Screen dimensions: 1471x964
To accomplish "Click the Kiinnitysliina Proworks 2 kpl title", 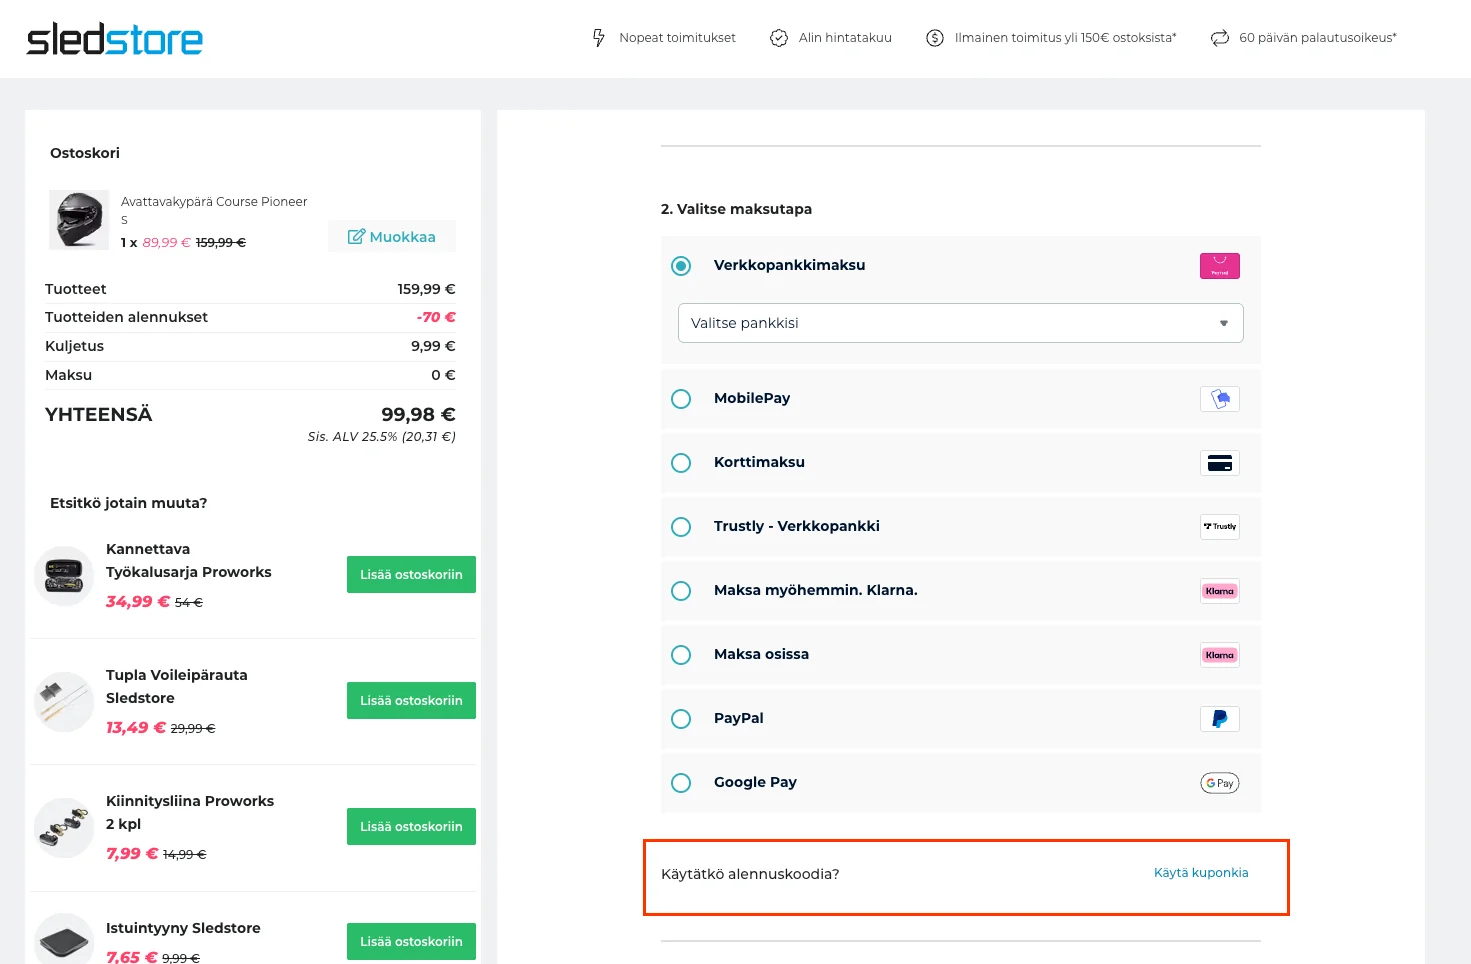I will click(x=190, y=813).
